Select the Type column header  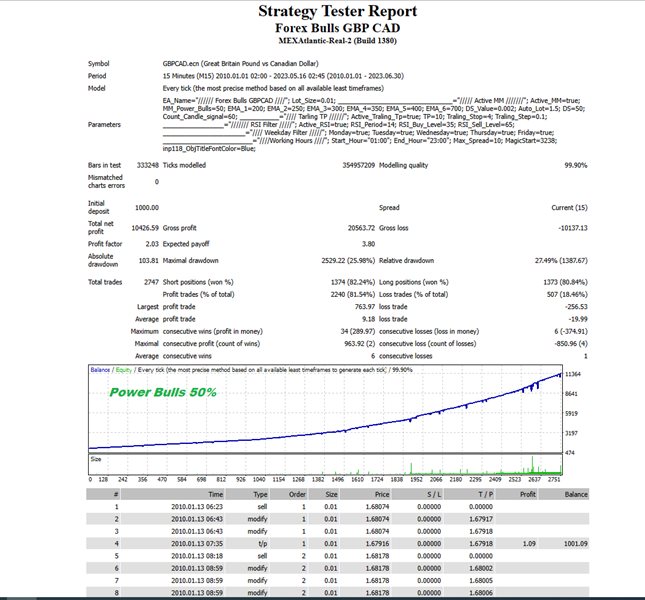[260, 493]
